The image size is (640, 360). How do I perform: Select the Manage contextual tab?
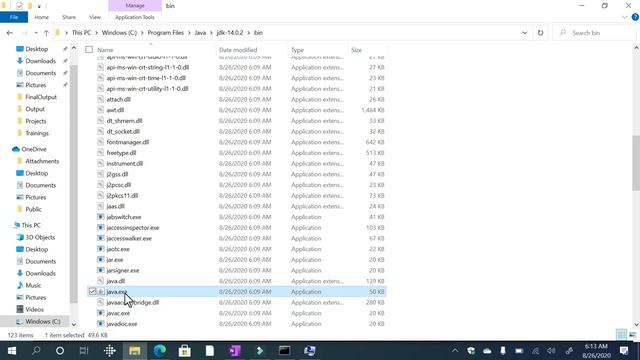tap(135, 6)
